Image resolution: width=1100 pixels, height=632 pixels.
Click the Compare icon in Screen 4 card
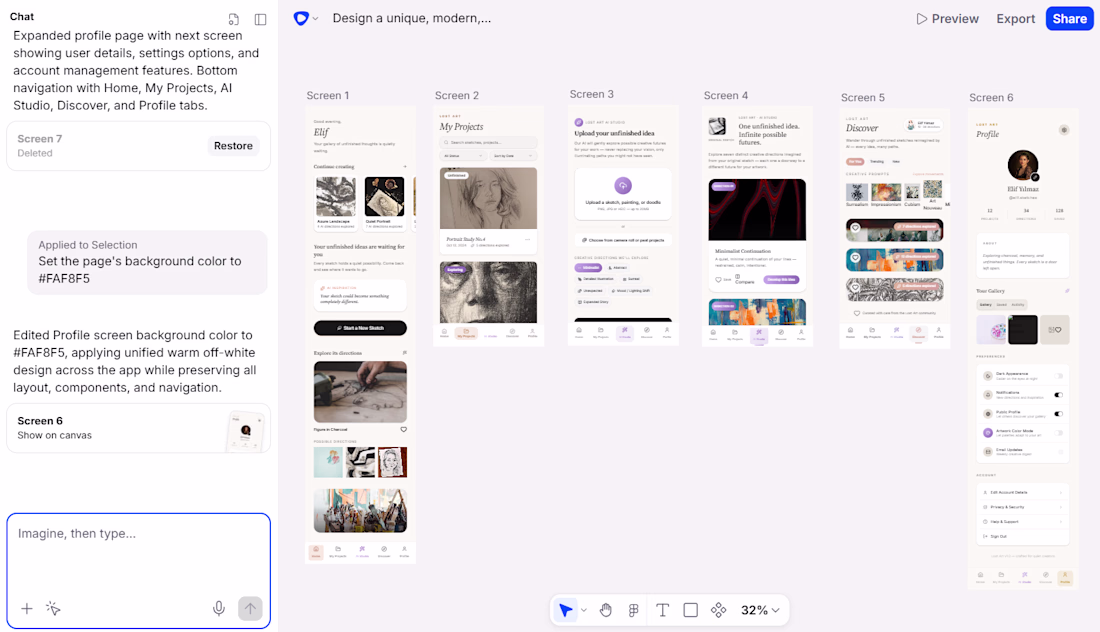[739, 276]
